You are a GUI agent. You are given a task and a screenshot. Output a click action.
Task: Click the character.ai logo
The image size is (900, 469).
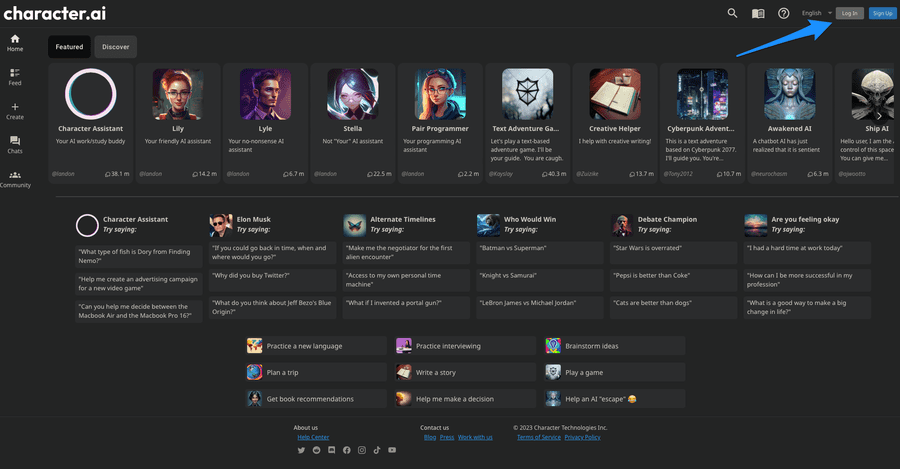tap(55, 13)
